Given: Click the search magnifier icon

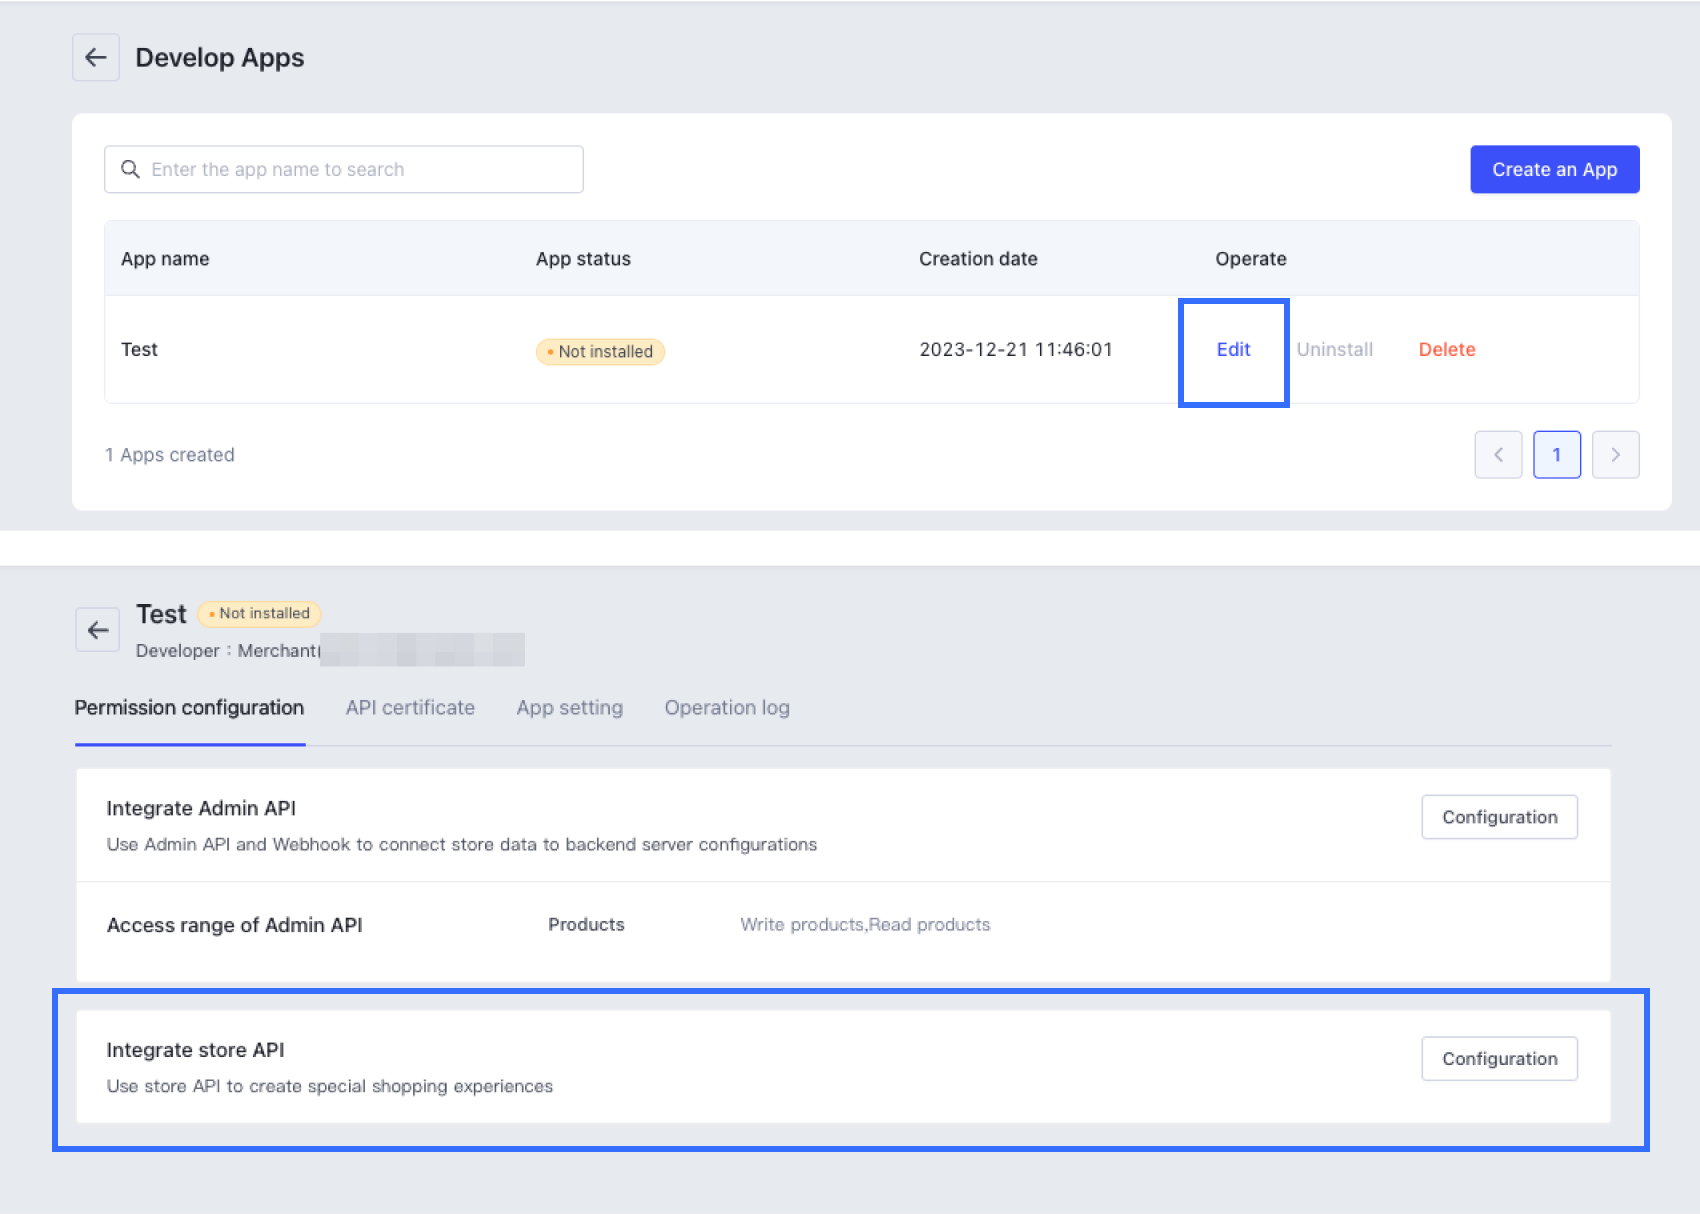Looking at the screenshot, I should (130, 169).
